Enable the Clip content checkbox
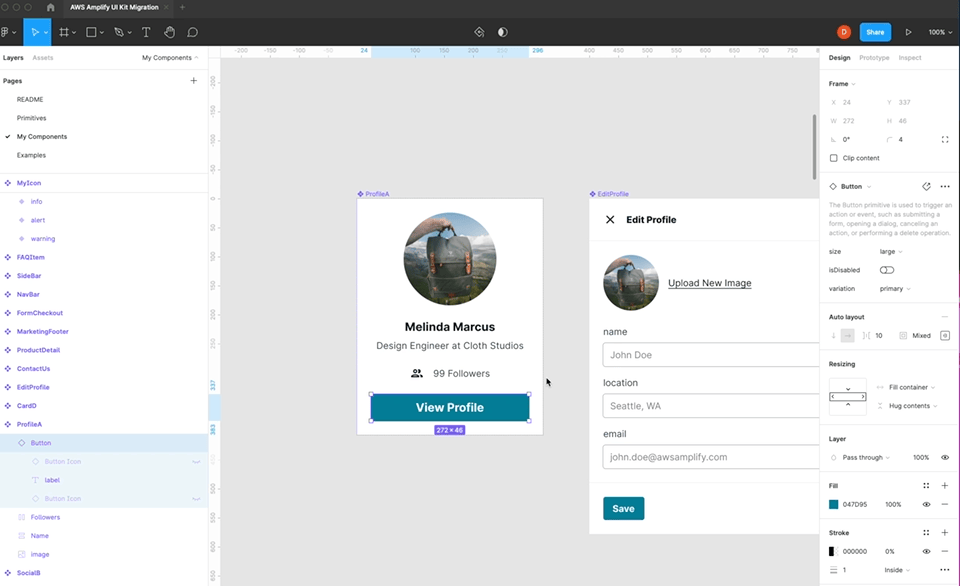The image size is (960, 586). click(833, 157)
